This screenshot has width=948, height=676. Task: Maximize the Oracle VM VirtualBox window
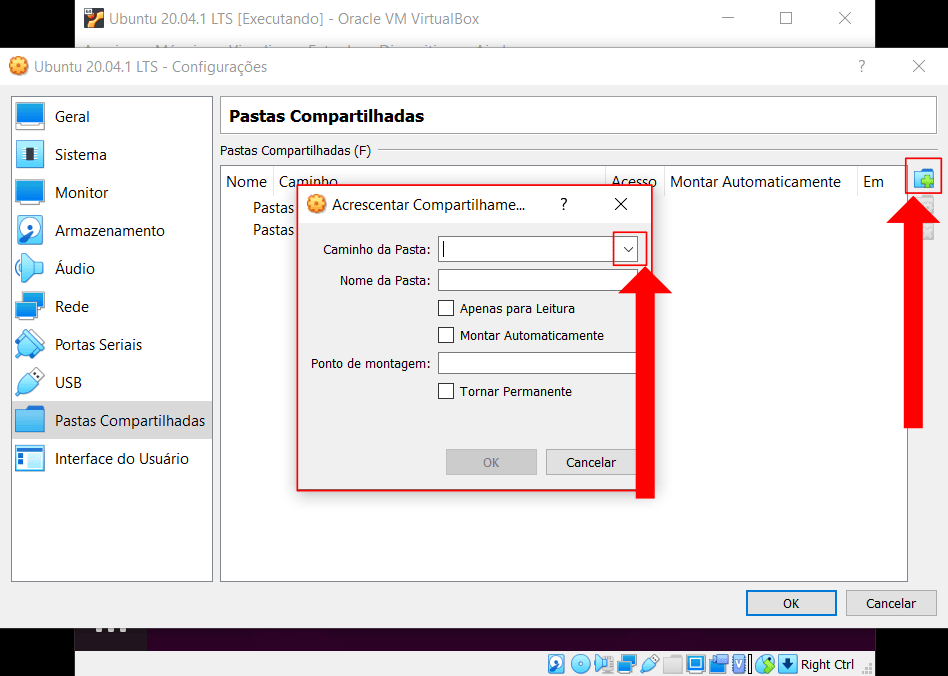786,18
